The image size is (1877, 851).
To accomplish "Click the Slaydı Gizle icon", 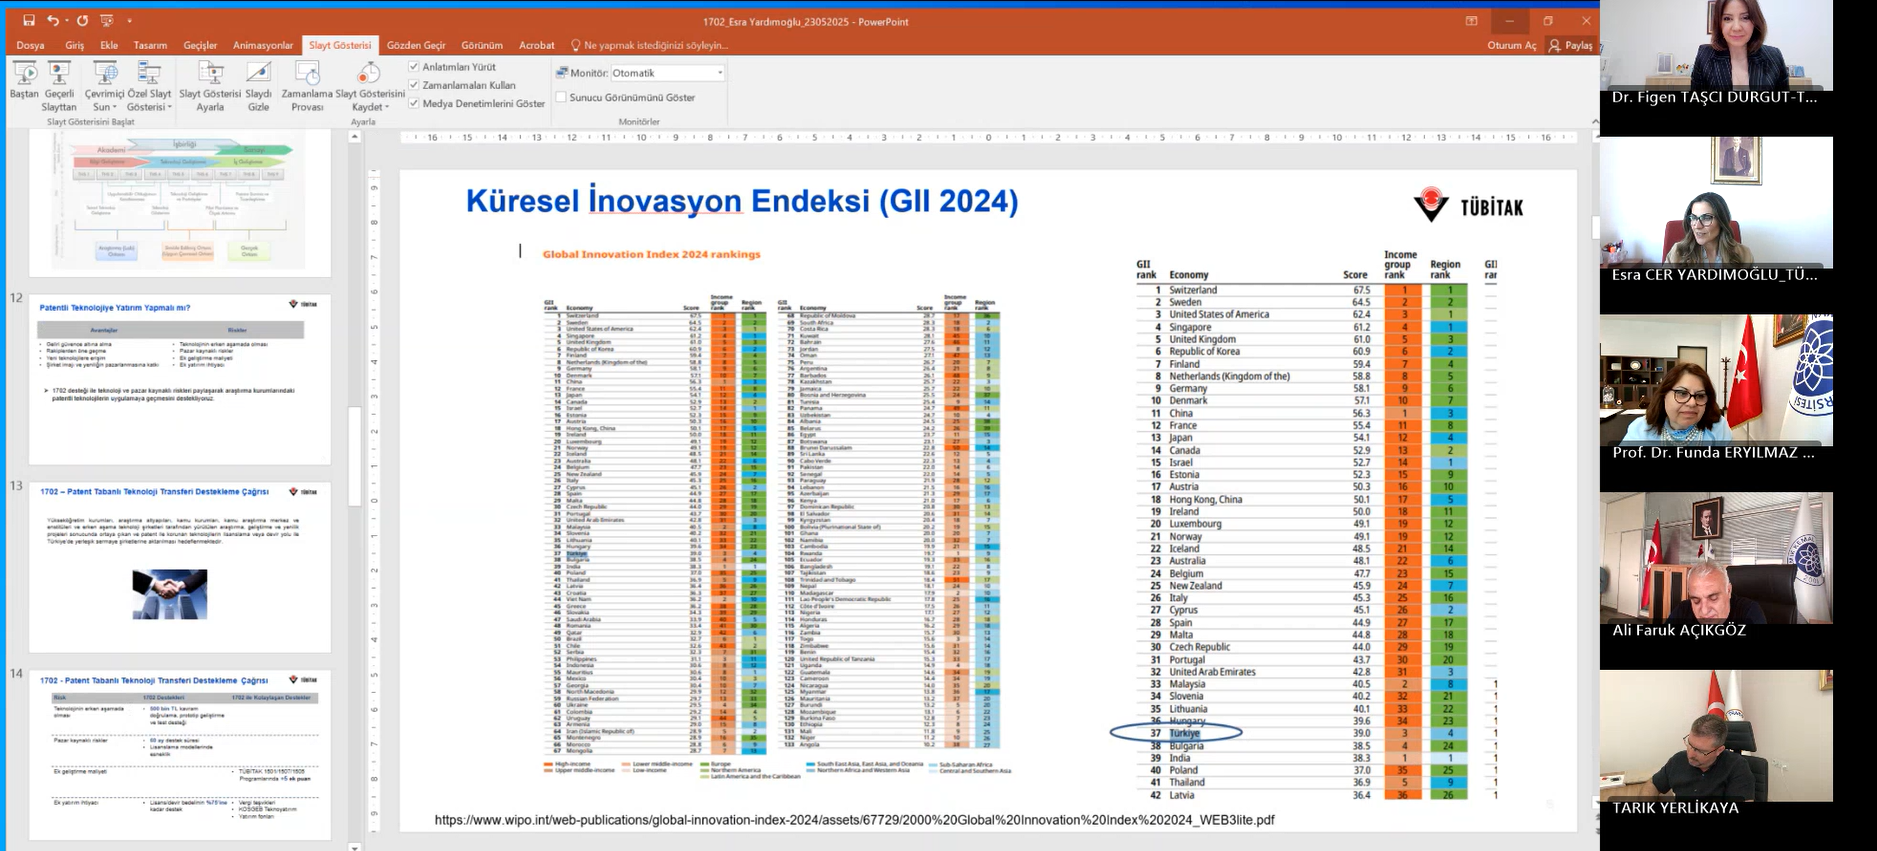I will coord(258,74).
